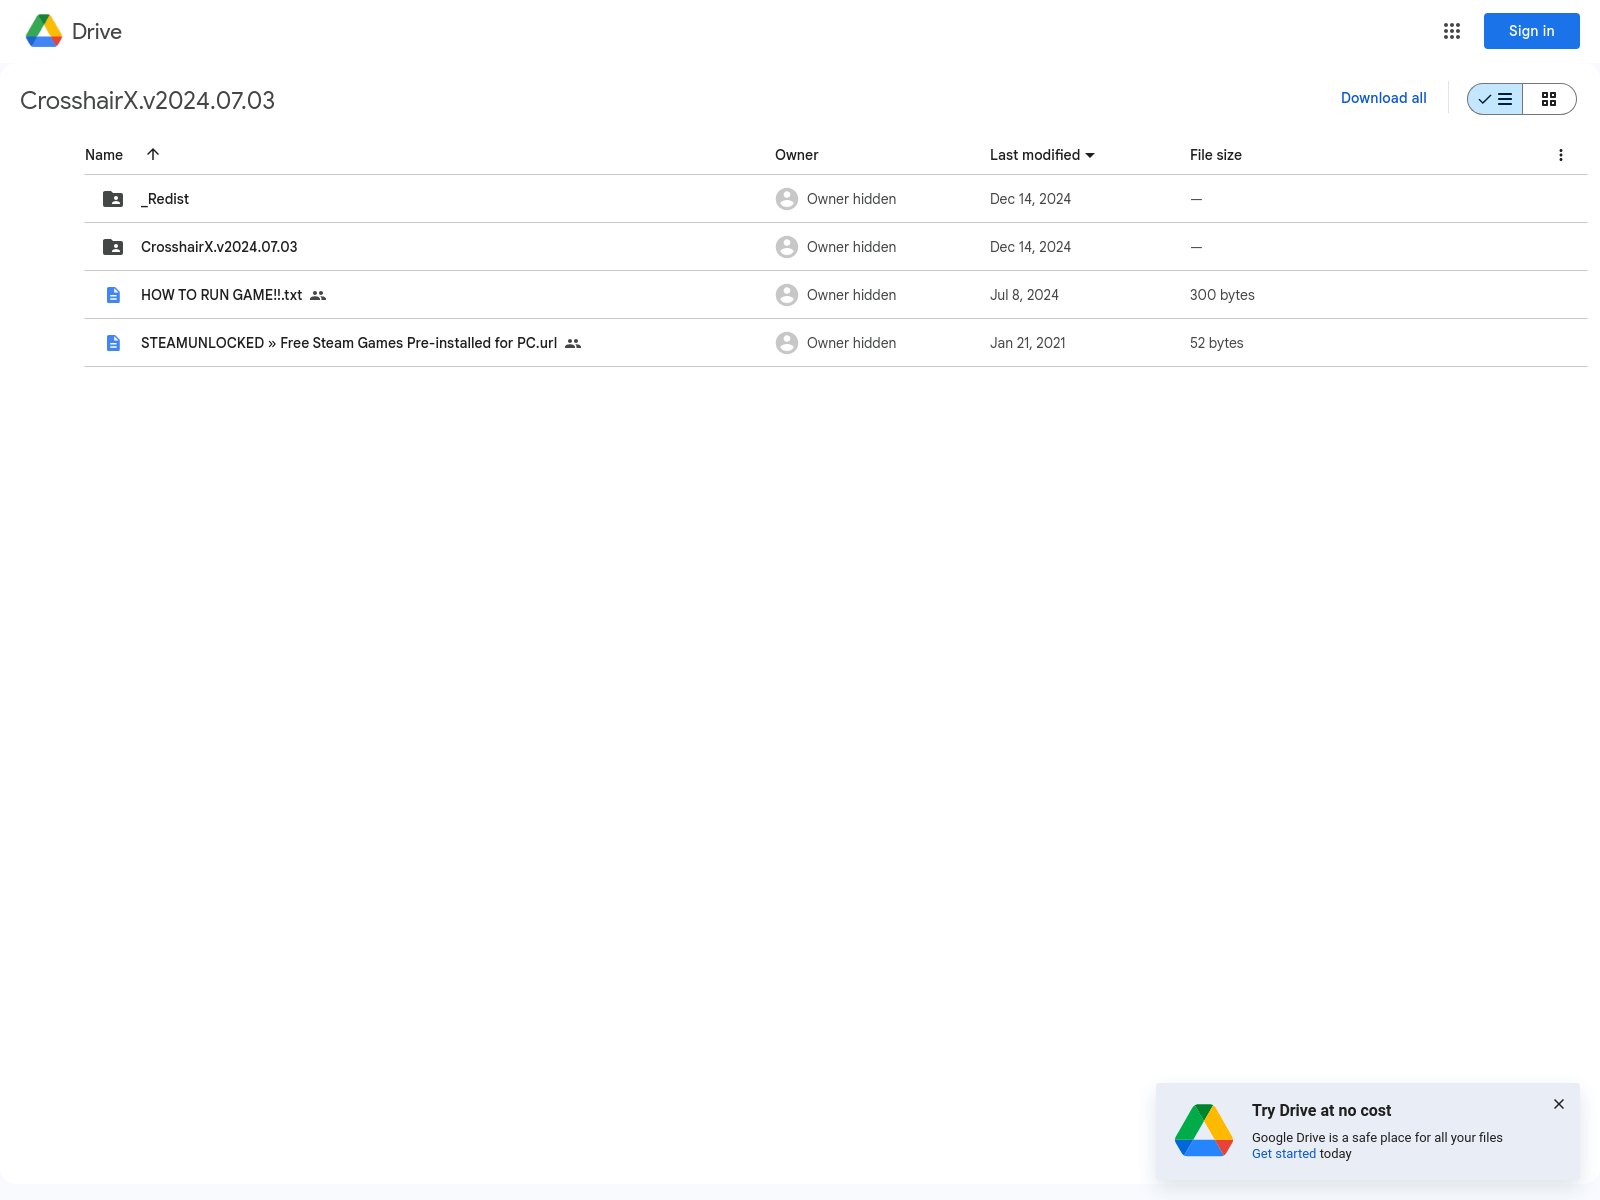Click Try Drive at no cost heading

1321,1110
